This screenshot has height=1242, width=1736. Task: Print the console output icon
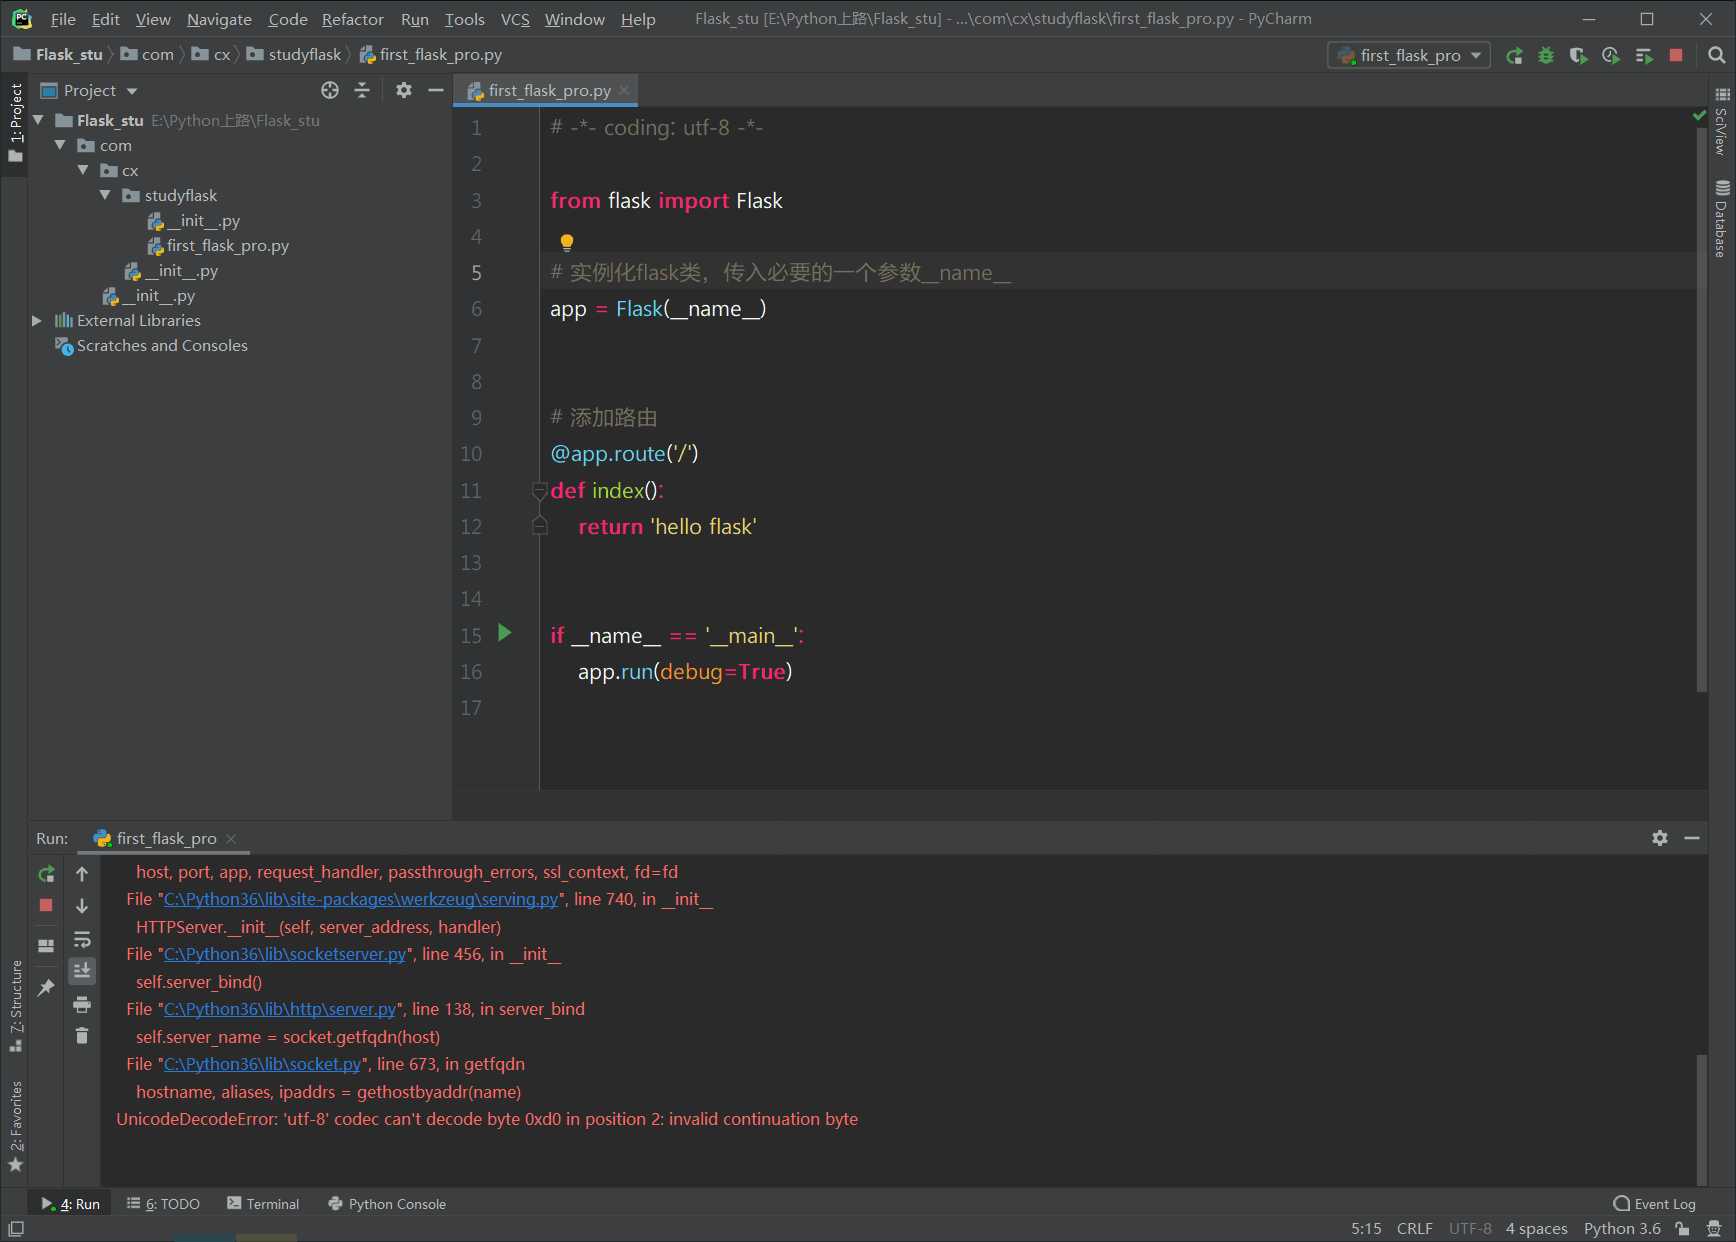click(82, 1004)
